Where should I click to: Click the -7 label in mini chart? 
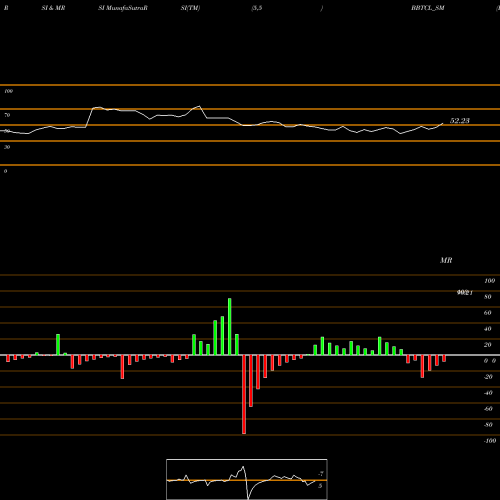click(321, 474)
